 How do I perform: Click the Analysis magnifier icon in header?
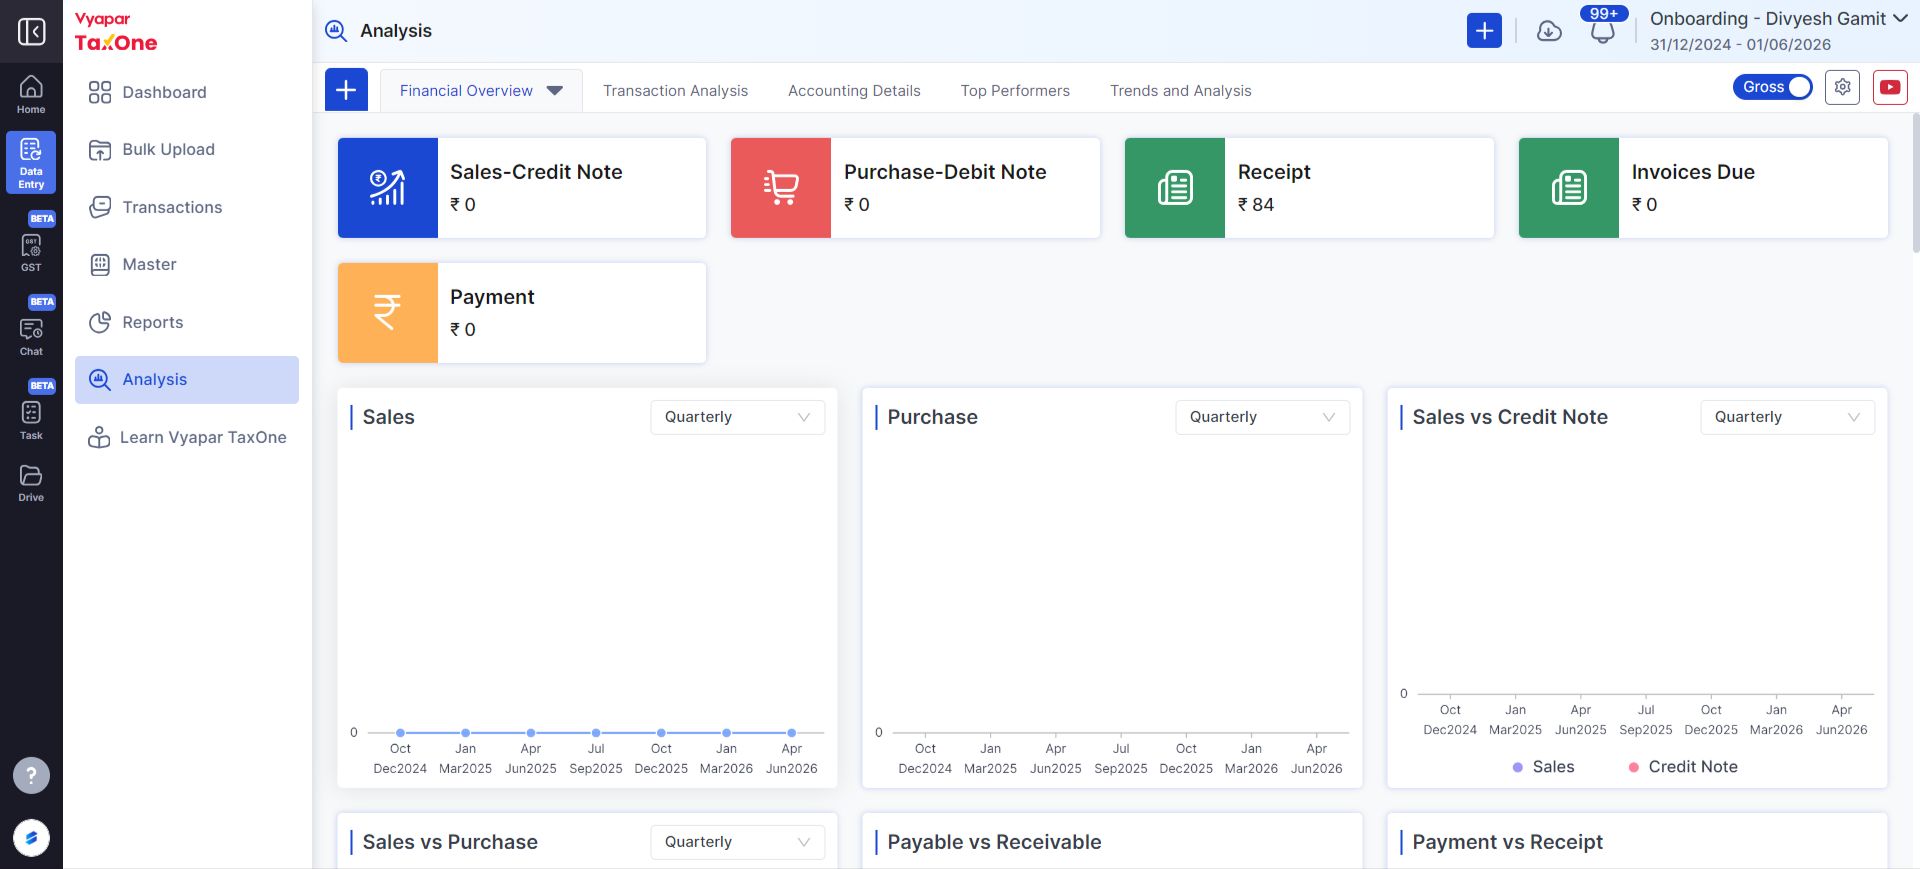point(336,31)
